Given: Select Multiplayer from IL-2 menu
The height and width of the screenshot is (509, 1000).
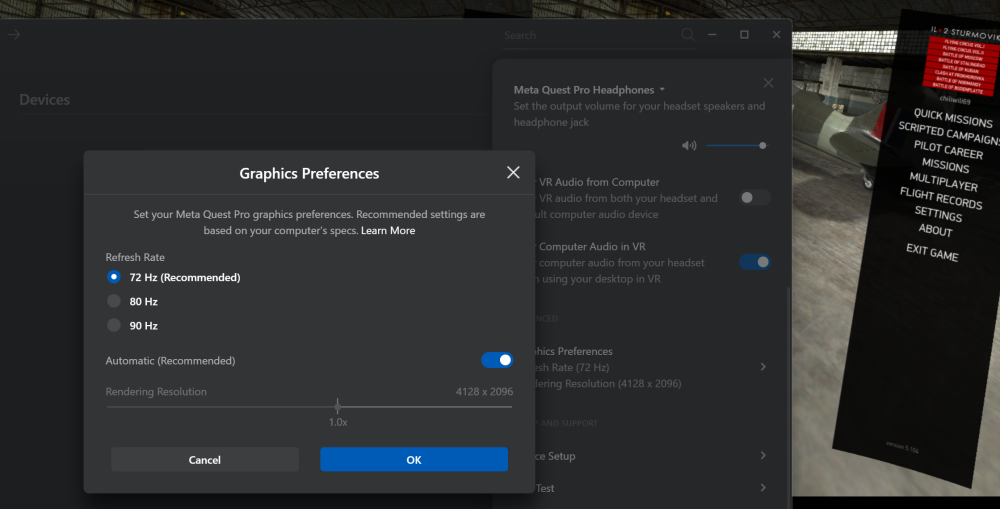Looking at the screenshot, I should point(943,183).
